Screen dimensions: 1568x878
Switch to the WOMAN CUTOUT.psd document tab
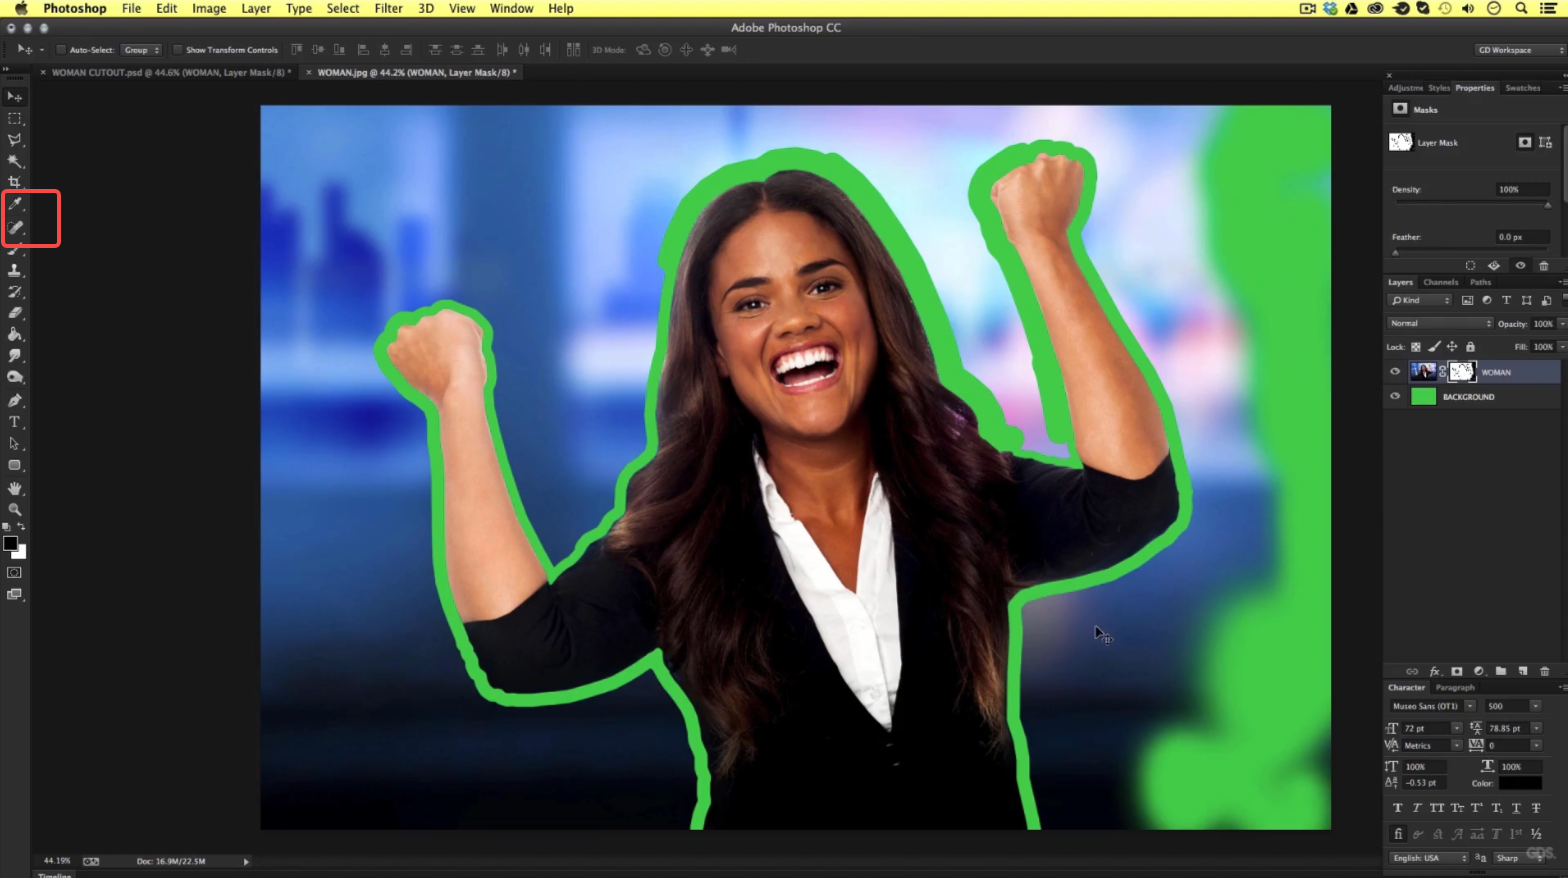(170, 72)
